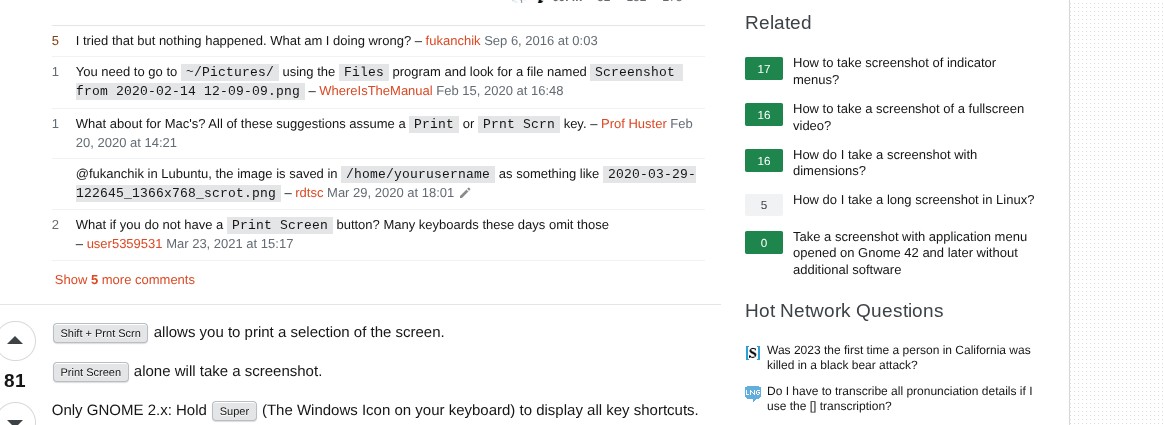Visit the Prof Huster profile link
The width and height of the screenshot is (1164, 425).
pyautogui.click(x=633, y=124)
